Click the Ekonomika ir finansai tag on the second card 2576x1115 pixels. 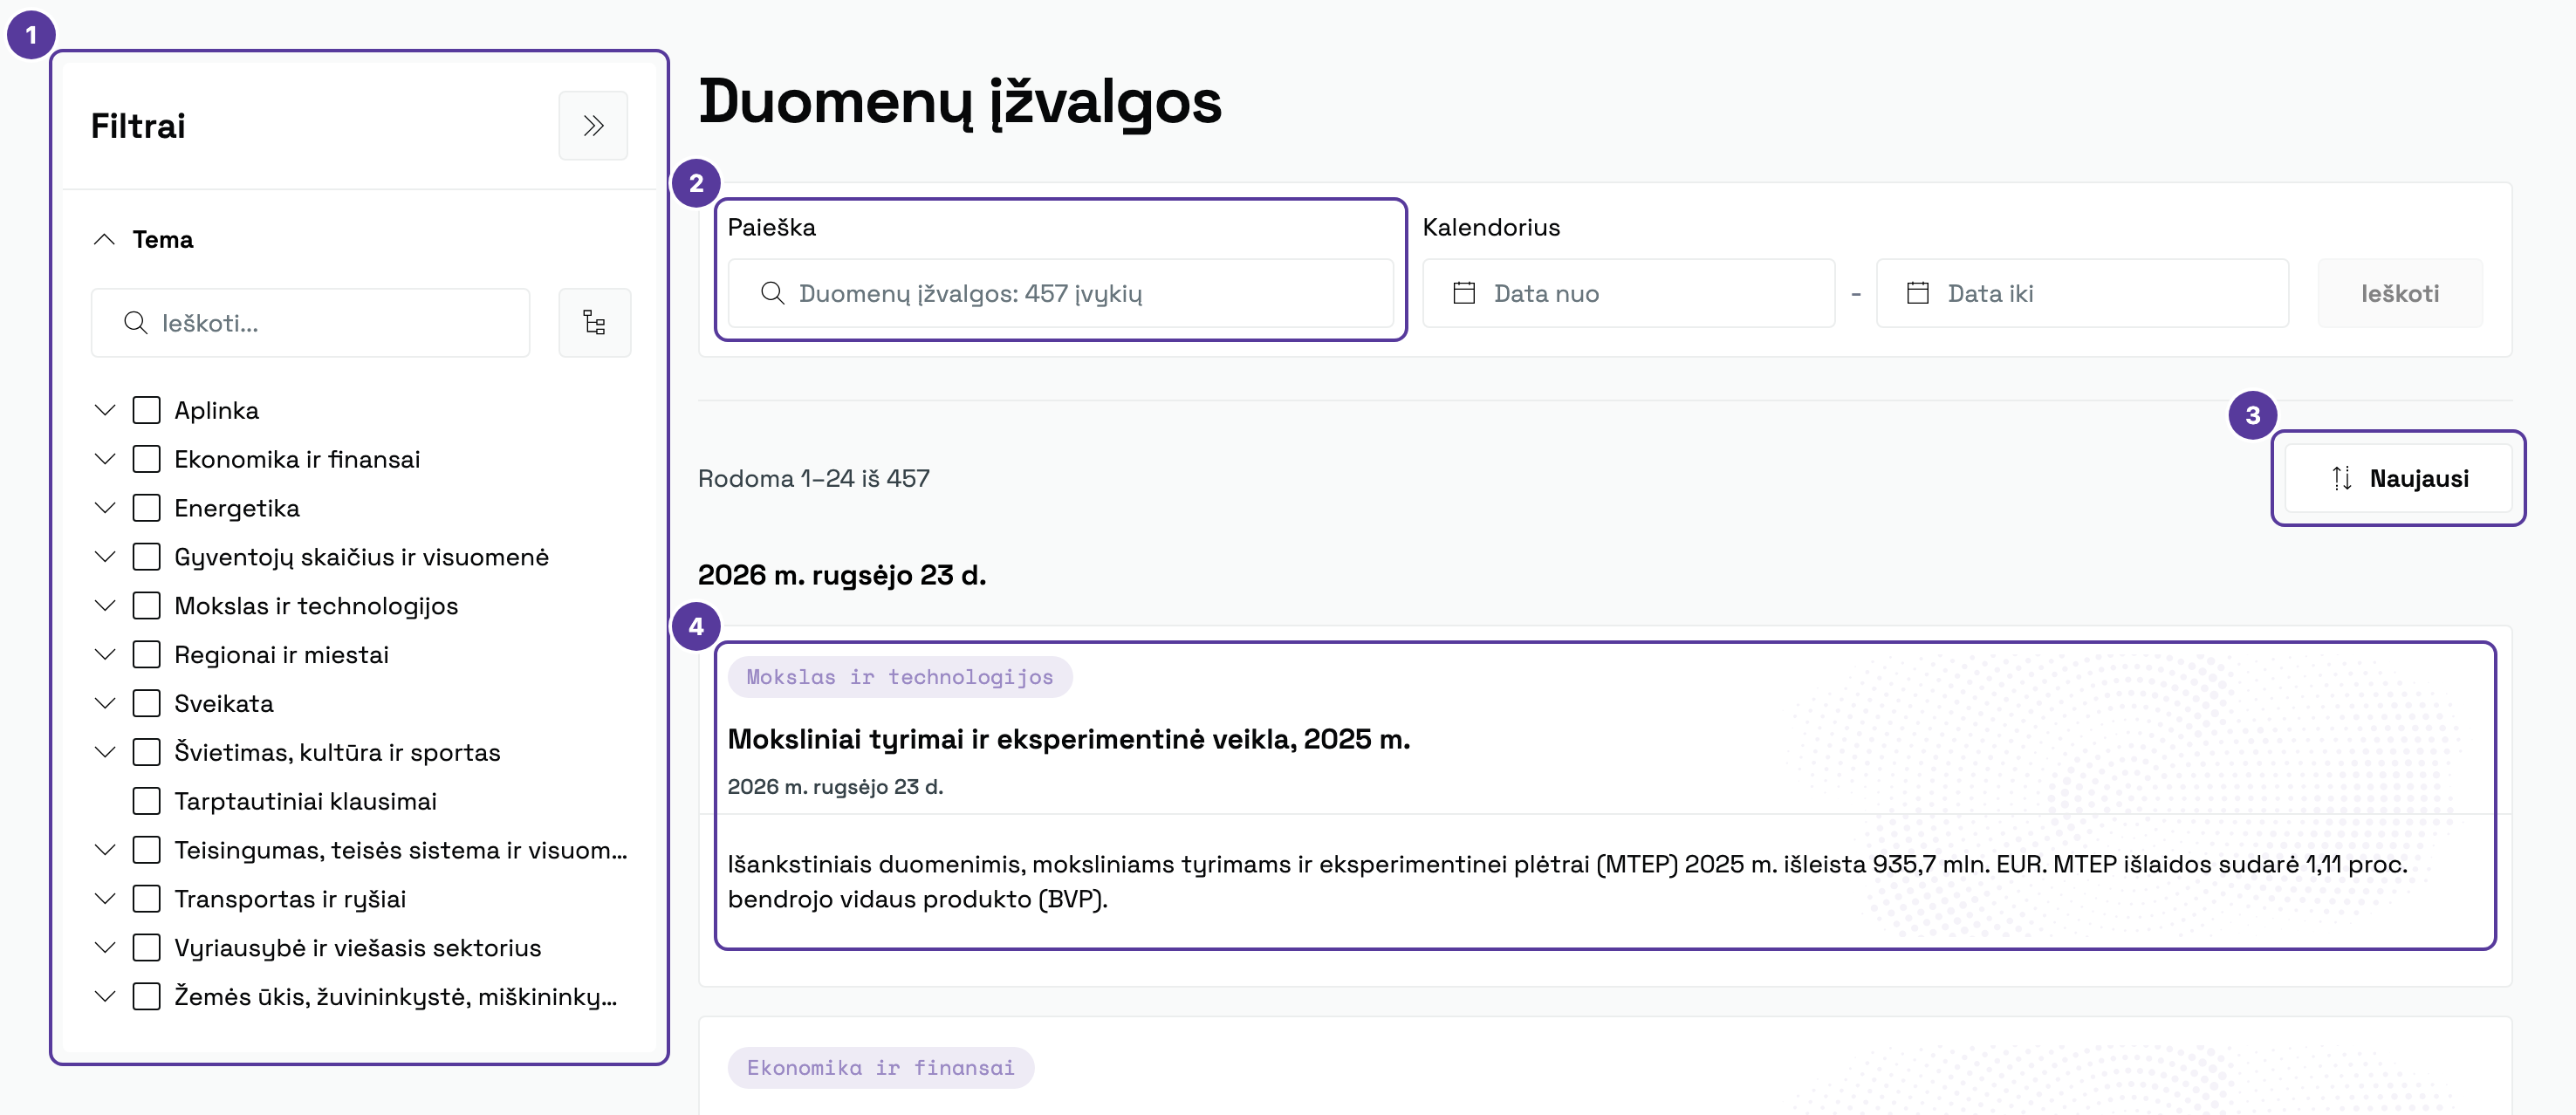click(x=880, y=1068)
